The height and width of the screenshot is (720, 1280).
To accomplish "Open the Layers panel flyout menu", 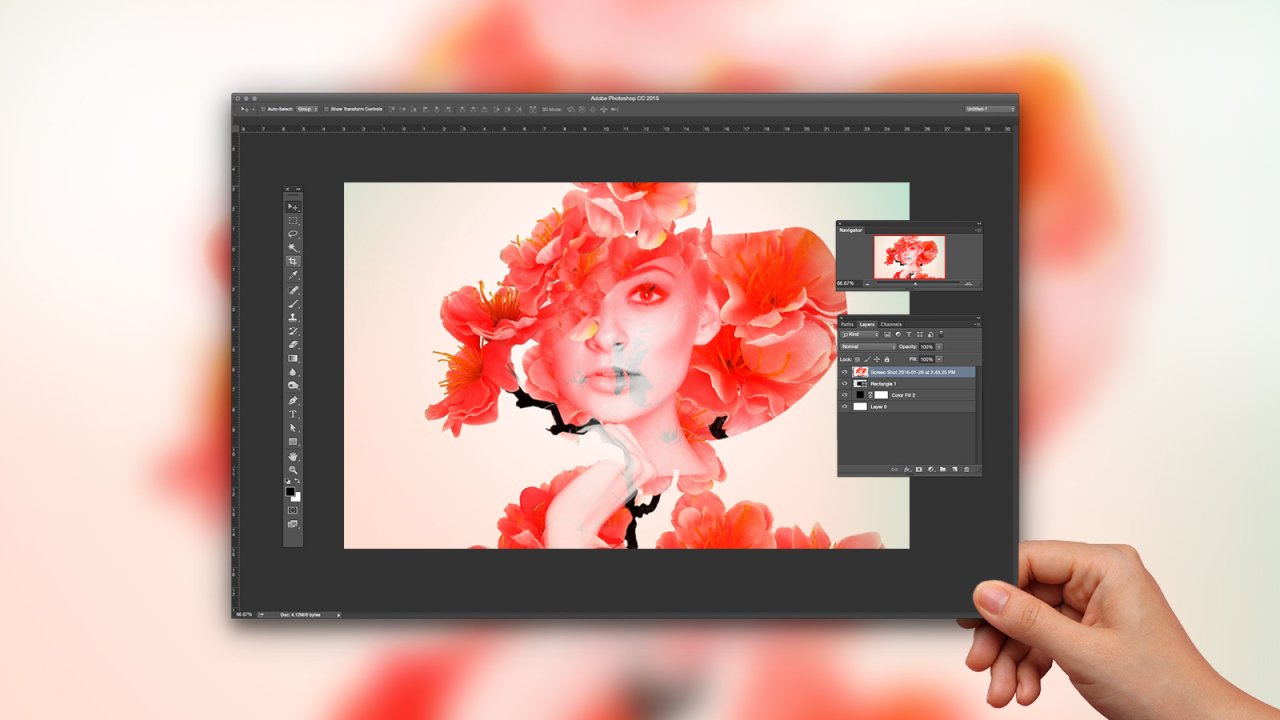I will 978,324.
